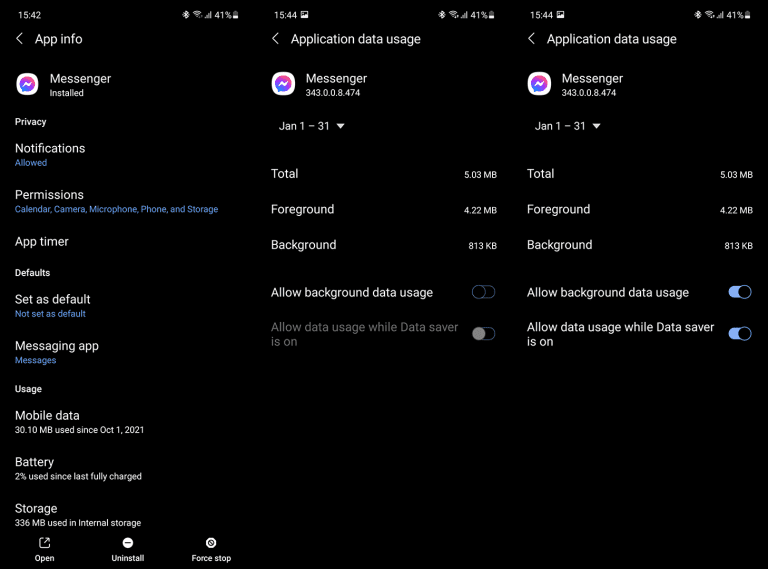Disable the switched-on Allow background data usage toggle
Screen dimensions: 768x569
(740, 292)
